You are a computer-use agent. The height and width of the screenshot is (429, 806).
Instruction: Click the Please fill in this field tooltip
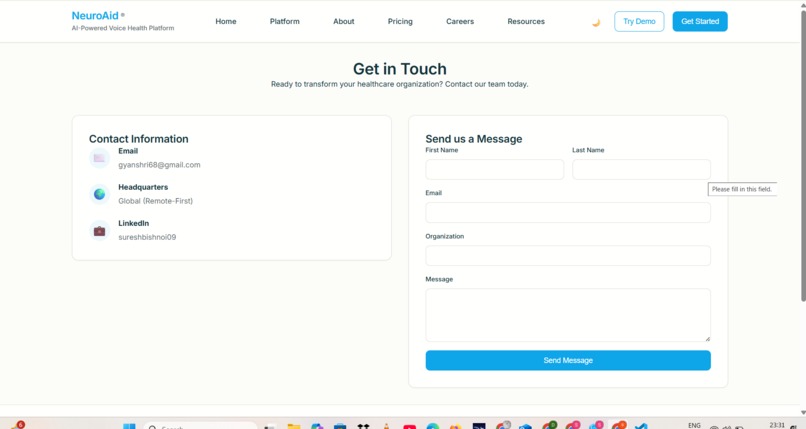[x=742, y=189]
